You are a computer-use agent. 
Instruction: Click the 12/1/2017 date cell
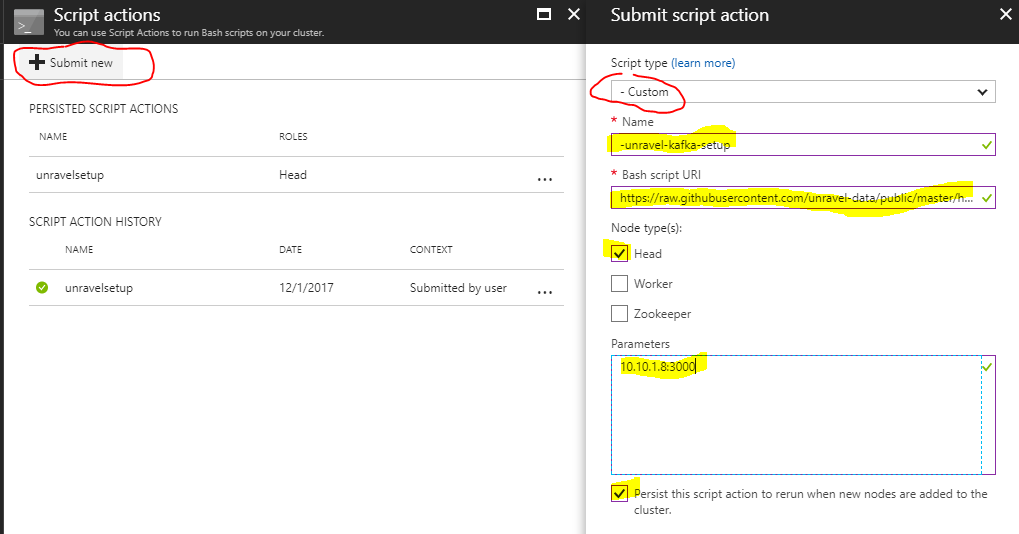(306, 288)
